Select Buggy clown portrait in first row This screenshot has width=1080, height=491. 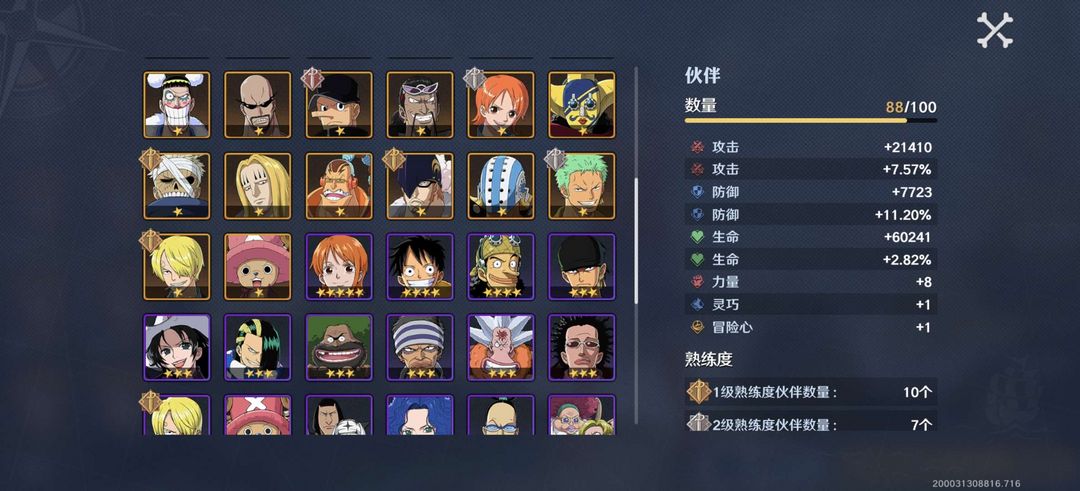176,105
